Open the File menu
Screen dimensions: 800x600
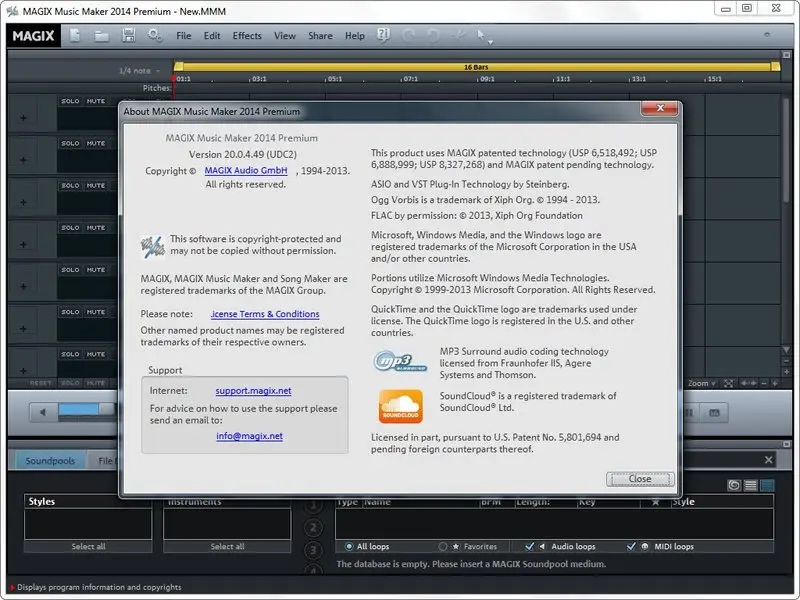point(184,36)
